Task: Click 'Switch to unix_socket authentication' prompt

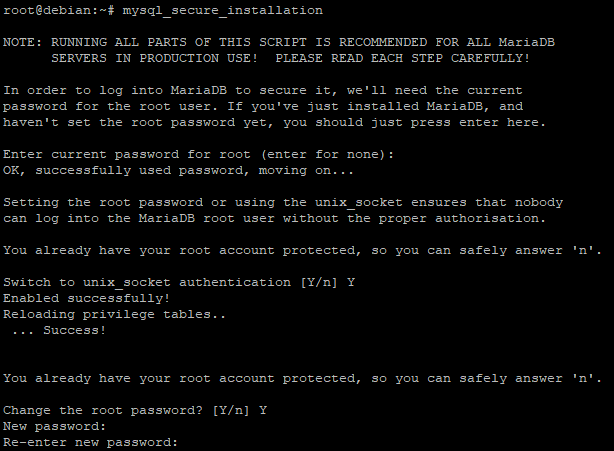Action: tap(170, 282)
